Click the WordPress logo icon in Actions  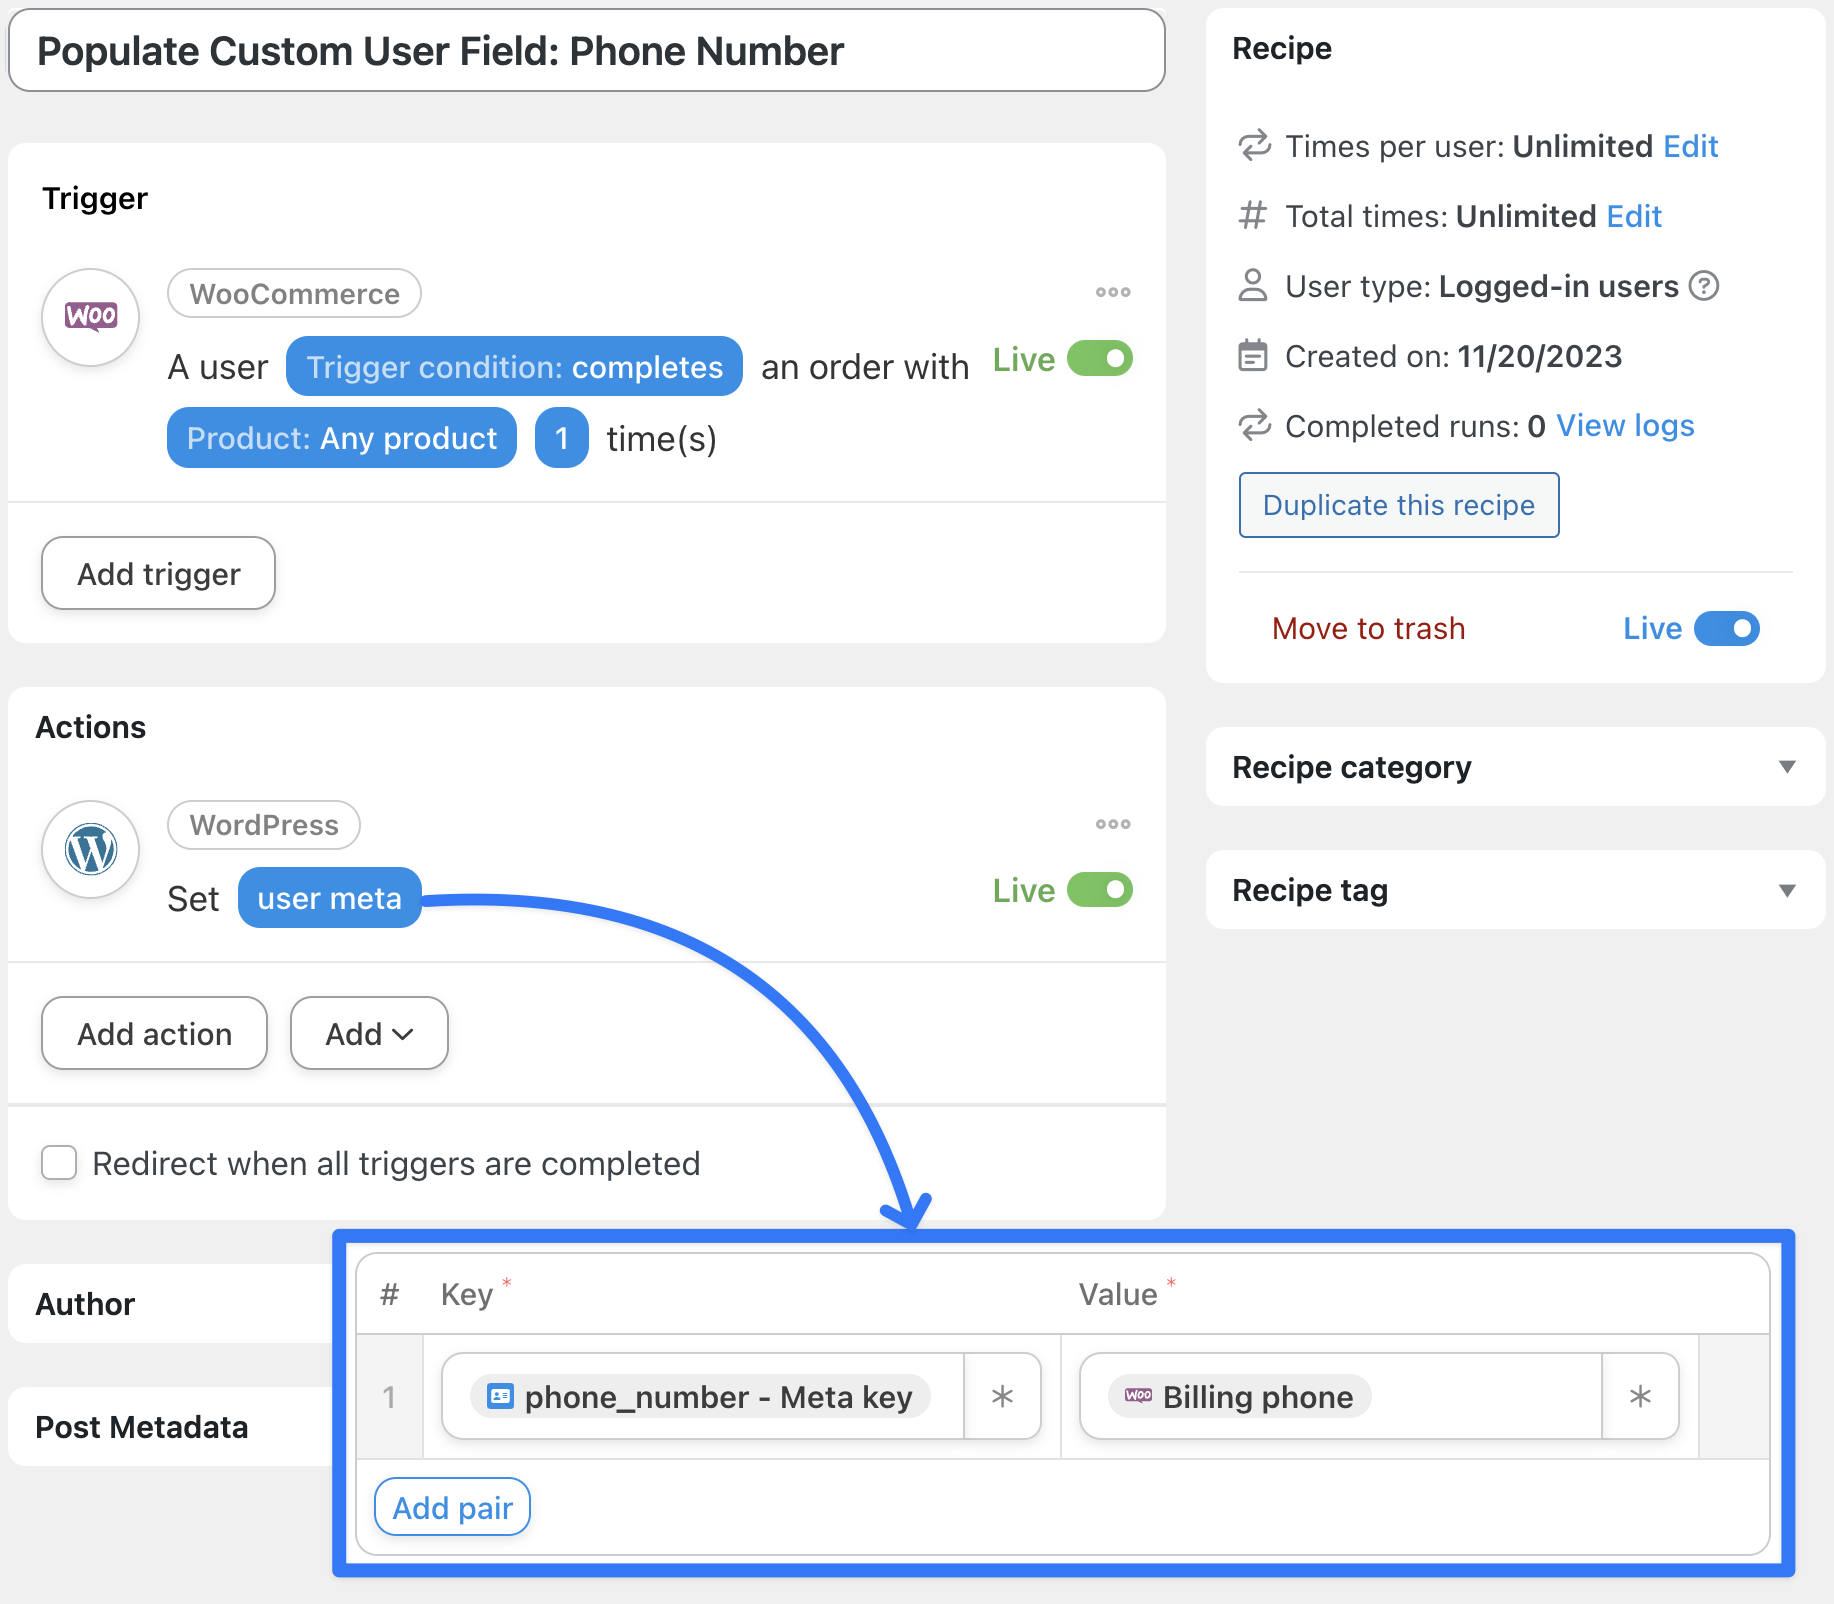[90, 850]
